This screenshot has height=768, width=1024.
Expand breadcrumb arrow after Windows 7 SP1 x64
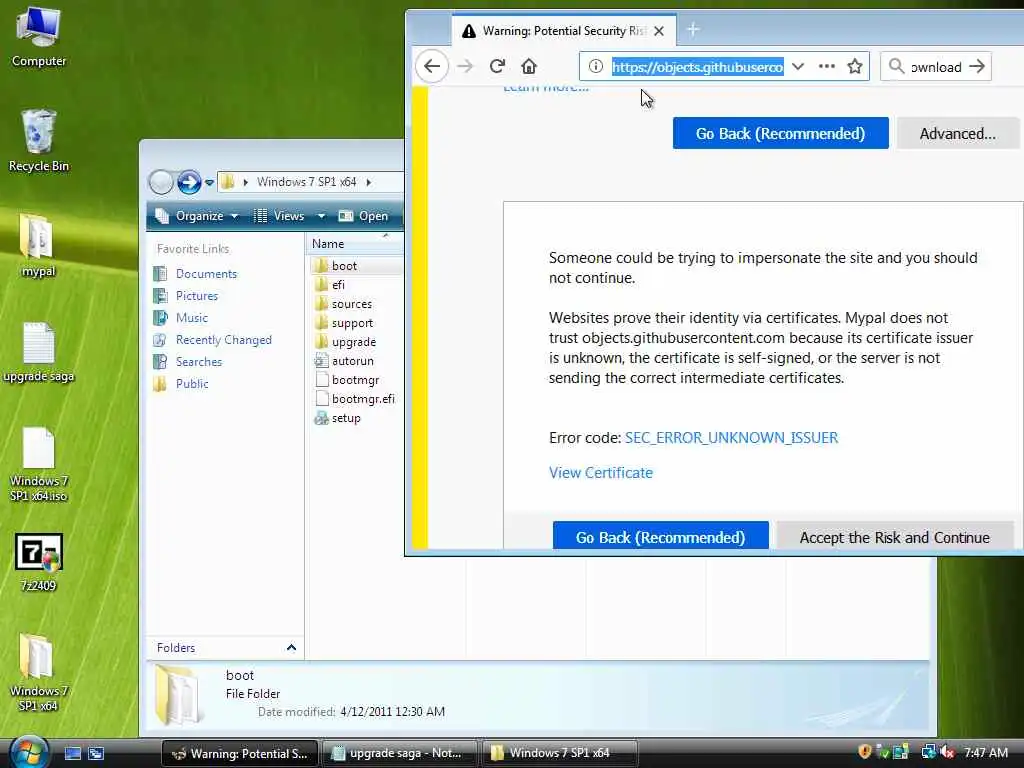point(369,182)
